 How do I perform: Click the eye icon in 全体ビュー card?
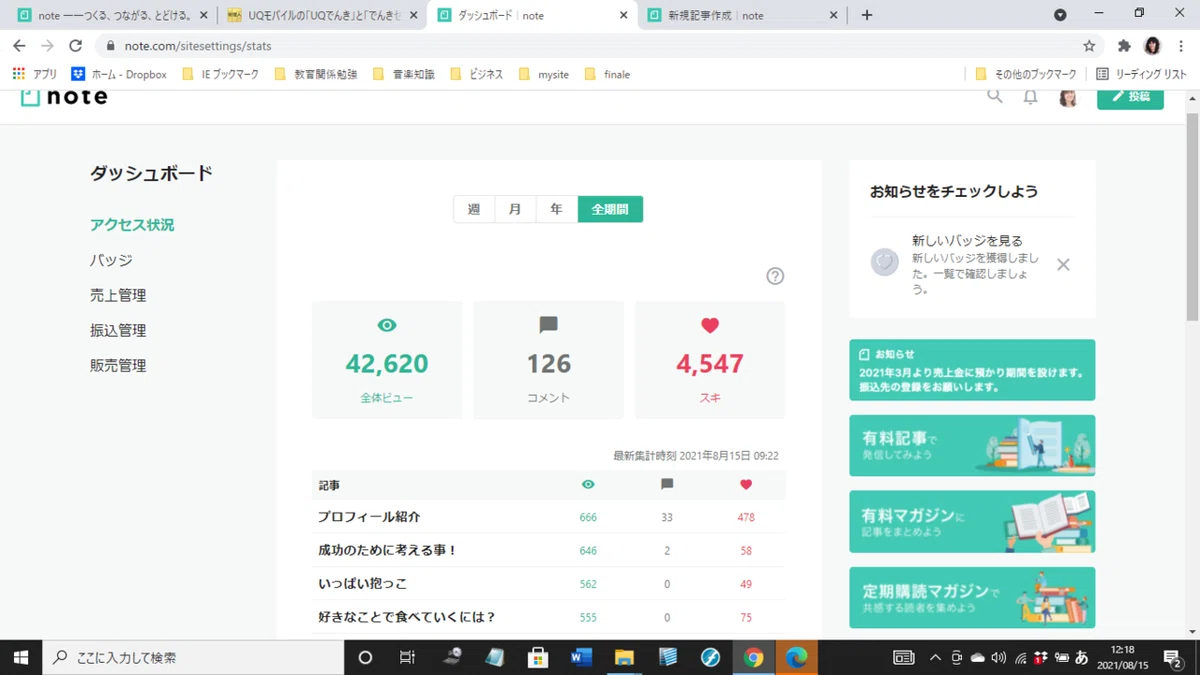387,325
